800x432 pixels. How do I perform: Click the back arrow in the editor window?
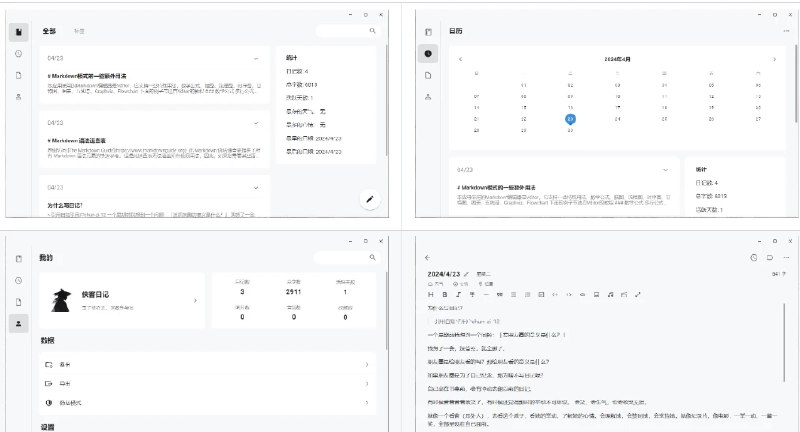[x=428, y=258]
